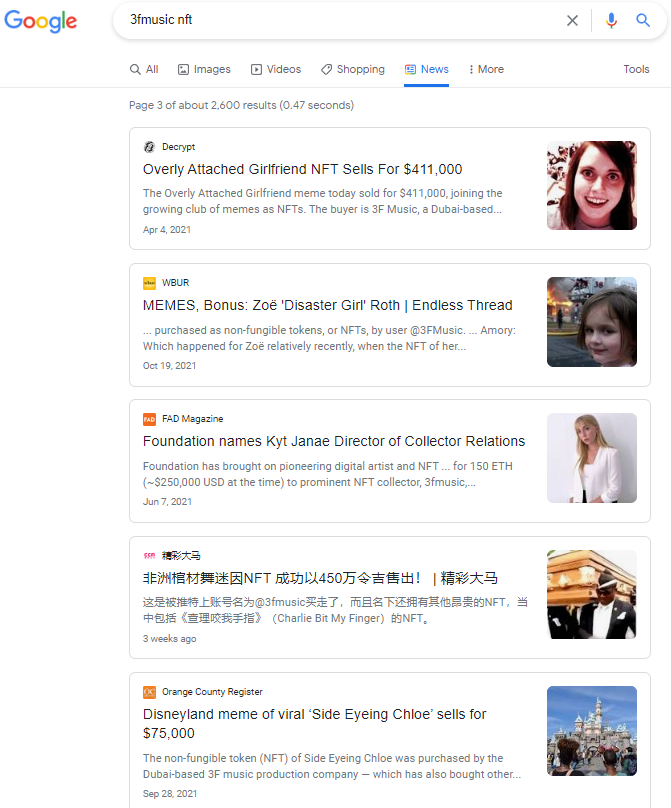The height and width of the screenshot is (808, 671).
Task: Click the Decrypt source name
Action: coord(178,147)
